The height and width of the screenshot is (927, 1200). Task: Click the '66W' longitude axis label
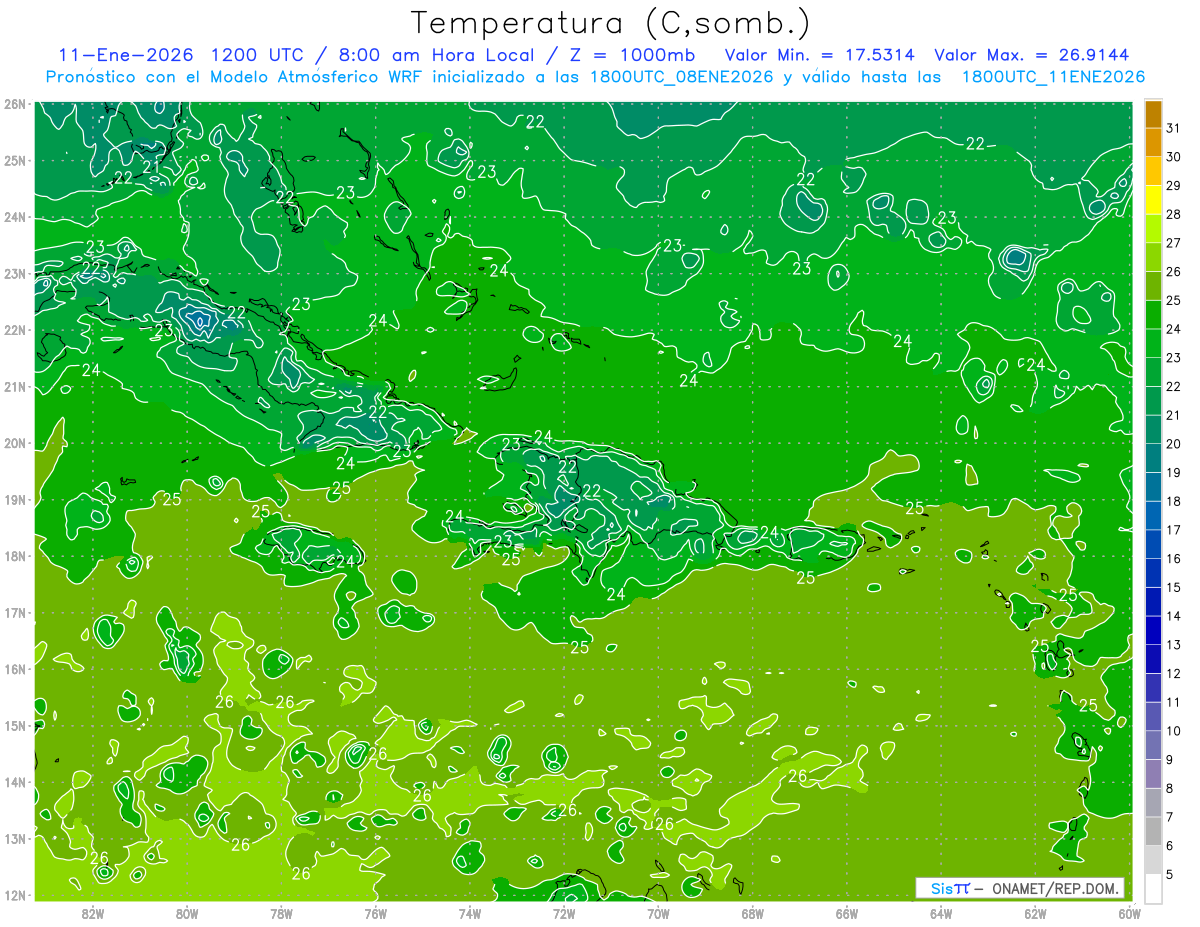[847, 913]
